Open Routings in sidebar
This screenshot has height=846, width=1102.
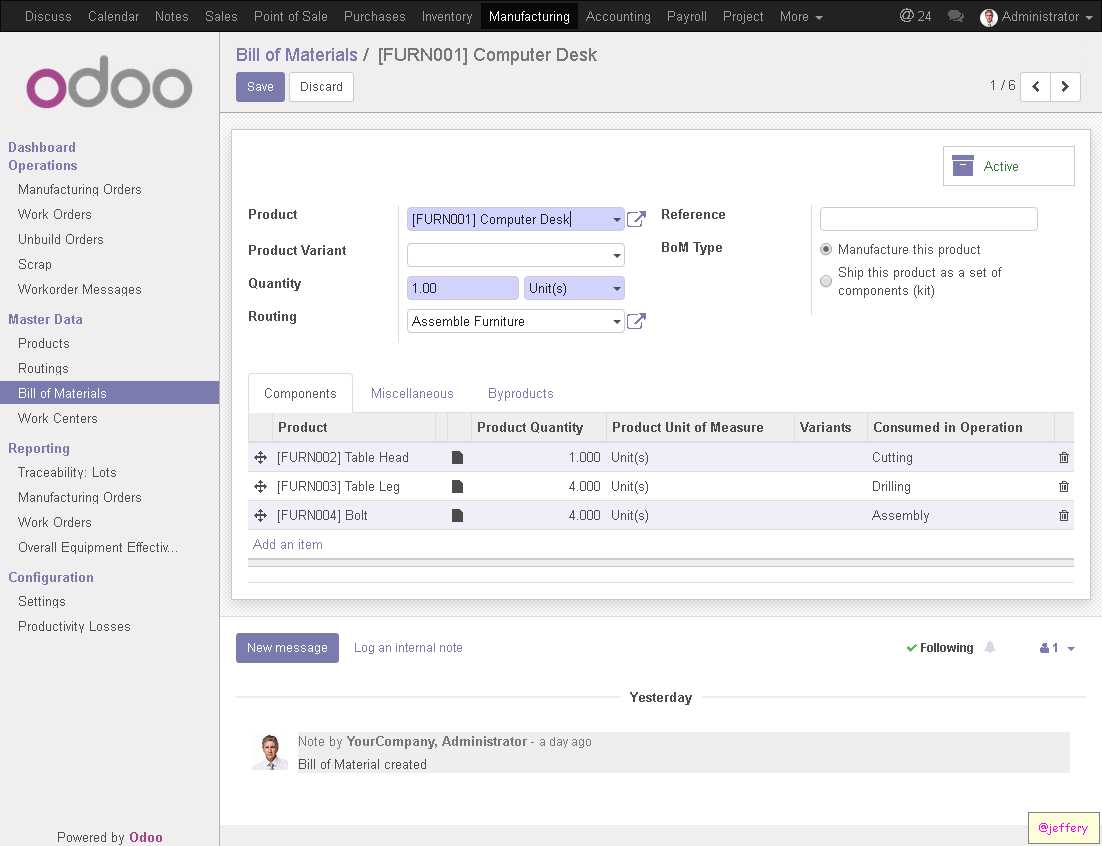tap(43, 368)
